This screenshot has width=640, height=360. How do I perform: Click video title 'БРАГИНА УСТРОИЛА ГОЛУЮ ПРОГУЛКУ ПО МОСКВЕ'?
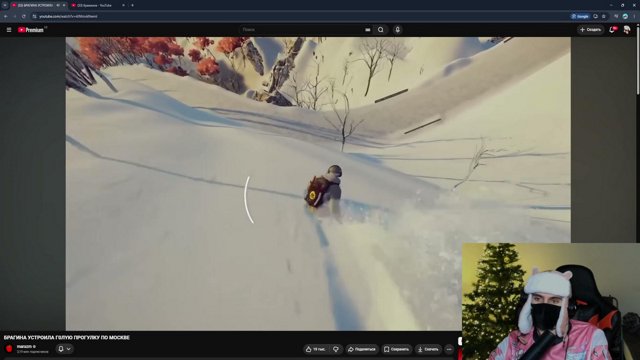coord(67,338)
